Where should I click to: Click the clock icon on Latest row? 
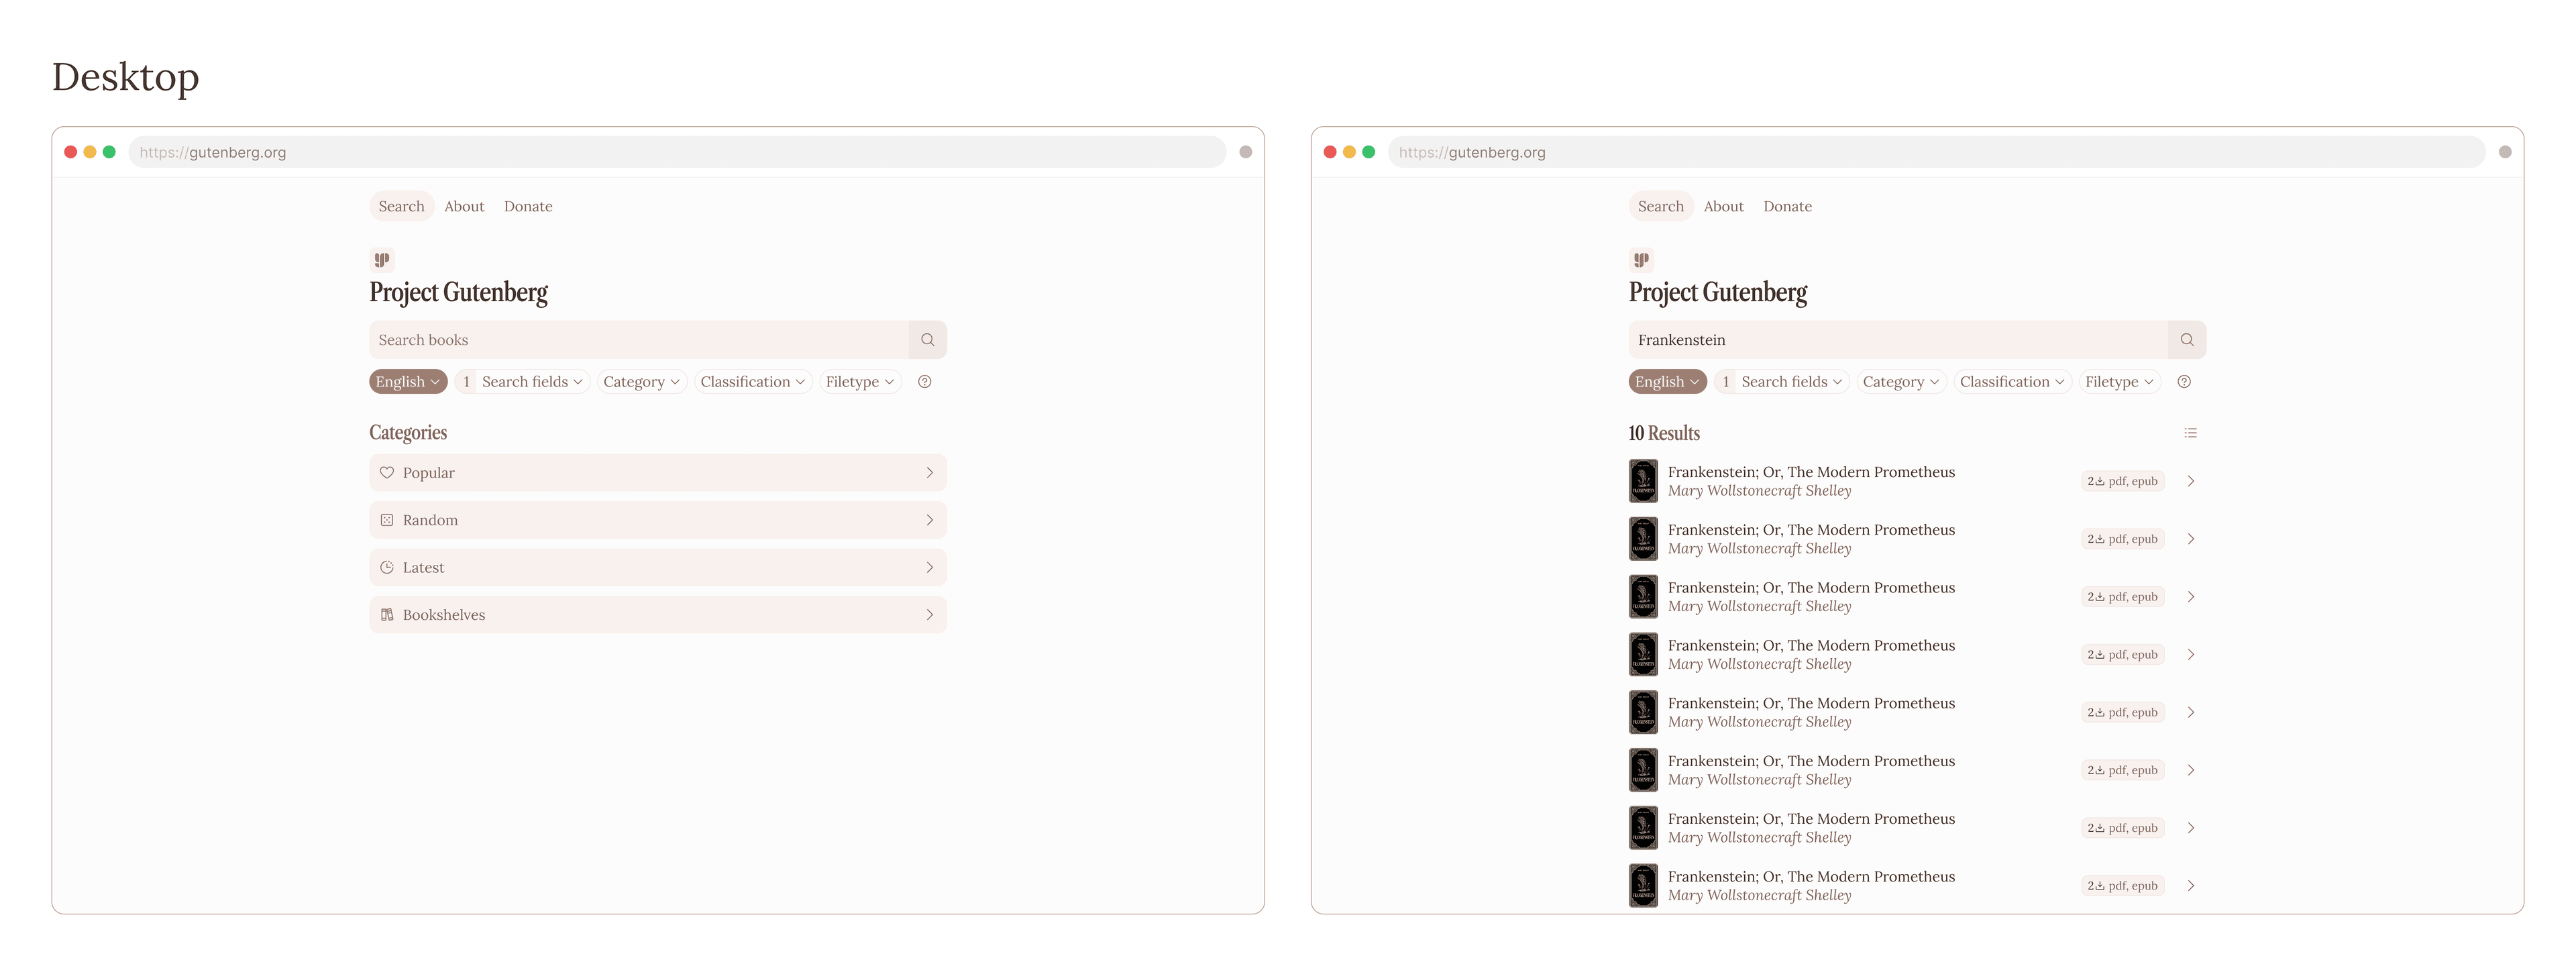click(387, 567)
